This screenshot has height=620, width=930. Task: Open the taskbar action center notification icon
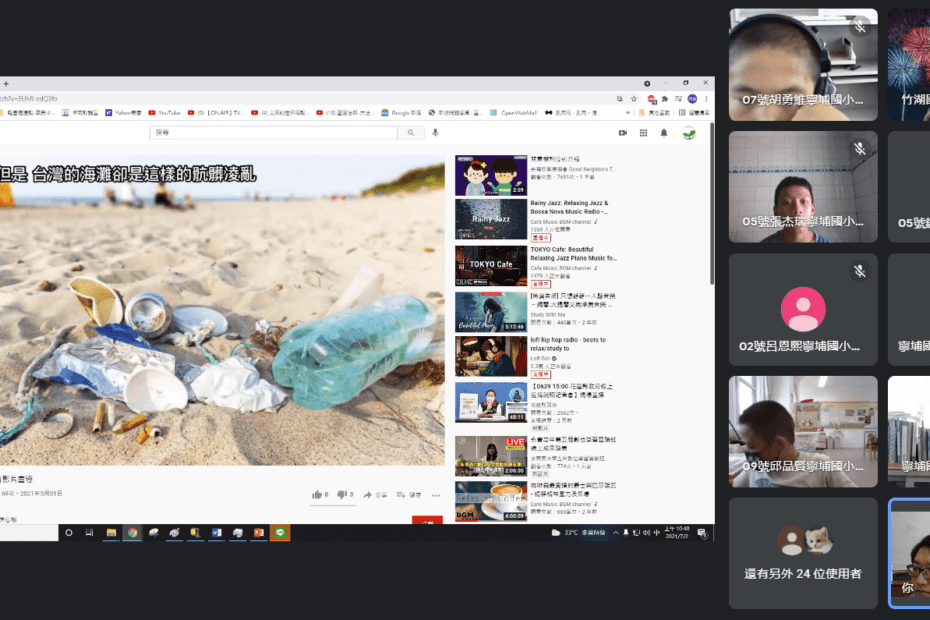tap(702, 533)
